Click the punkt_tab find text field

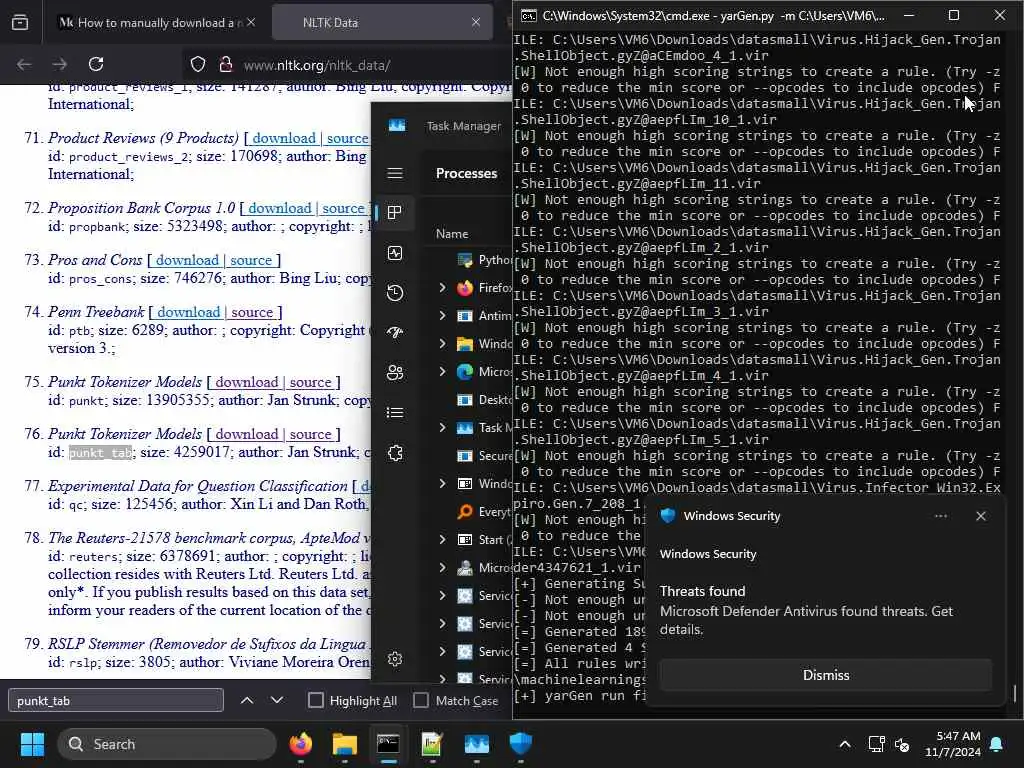116,701
